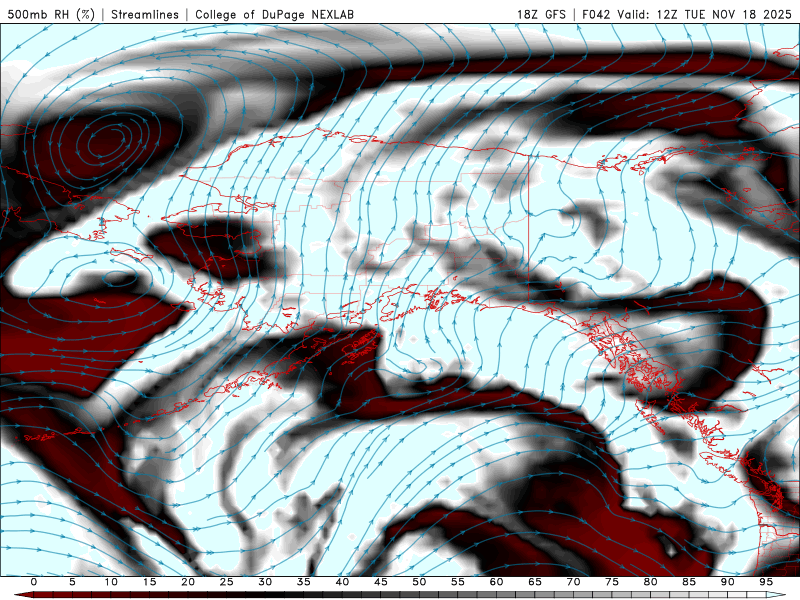Image resolution: width=800 pixels, height=600 pixels.
Task: Click the "35" color scale label
Action: [x=304, y=582]
